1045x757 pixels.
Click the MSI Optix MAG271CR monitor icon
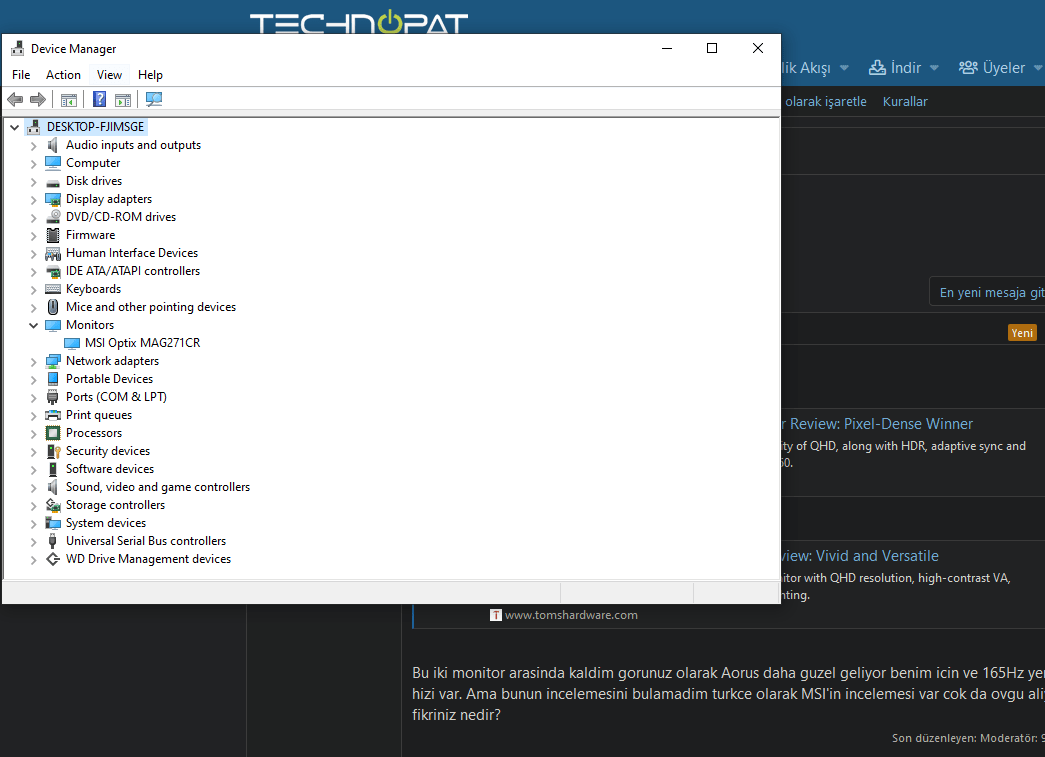click(72, 343)
